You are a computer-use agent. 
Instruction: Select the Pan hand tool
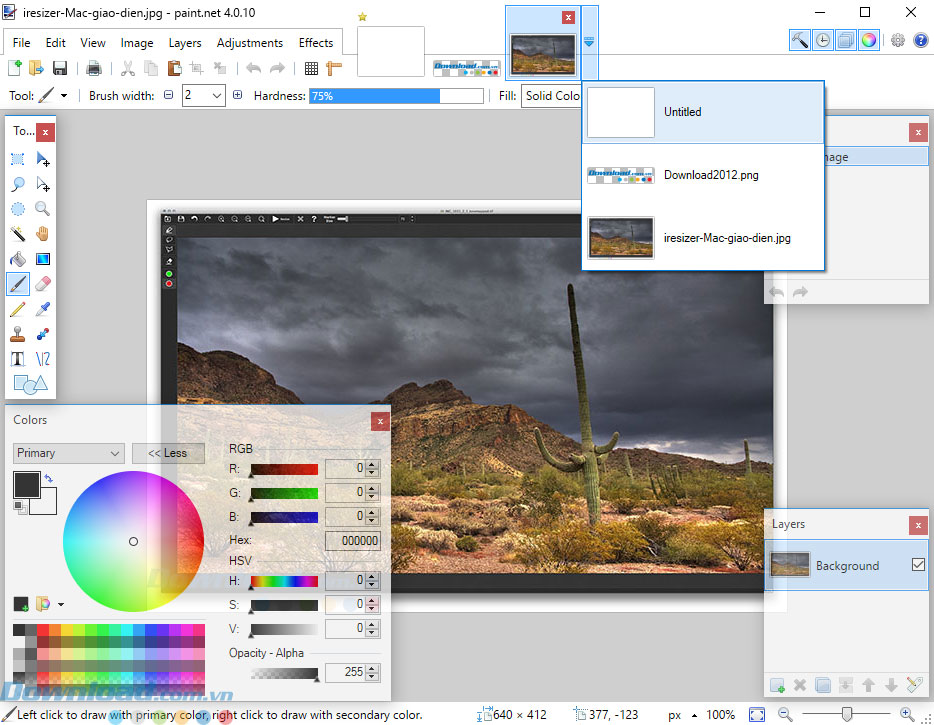43,234
